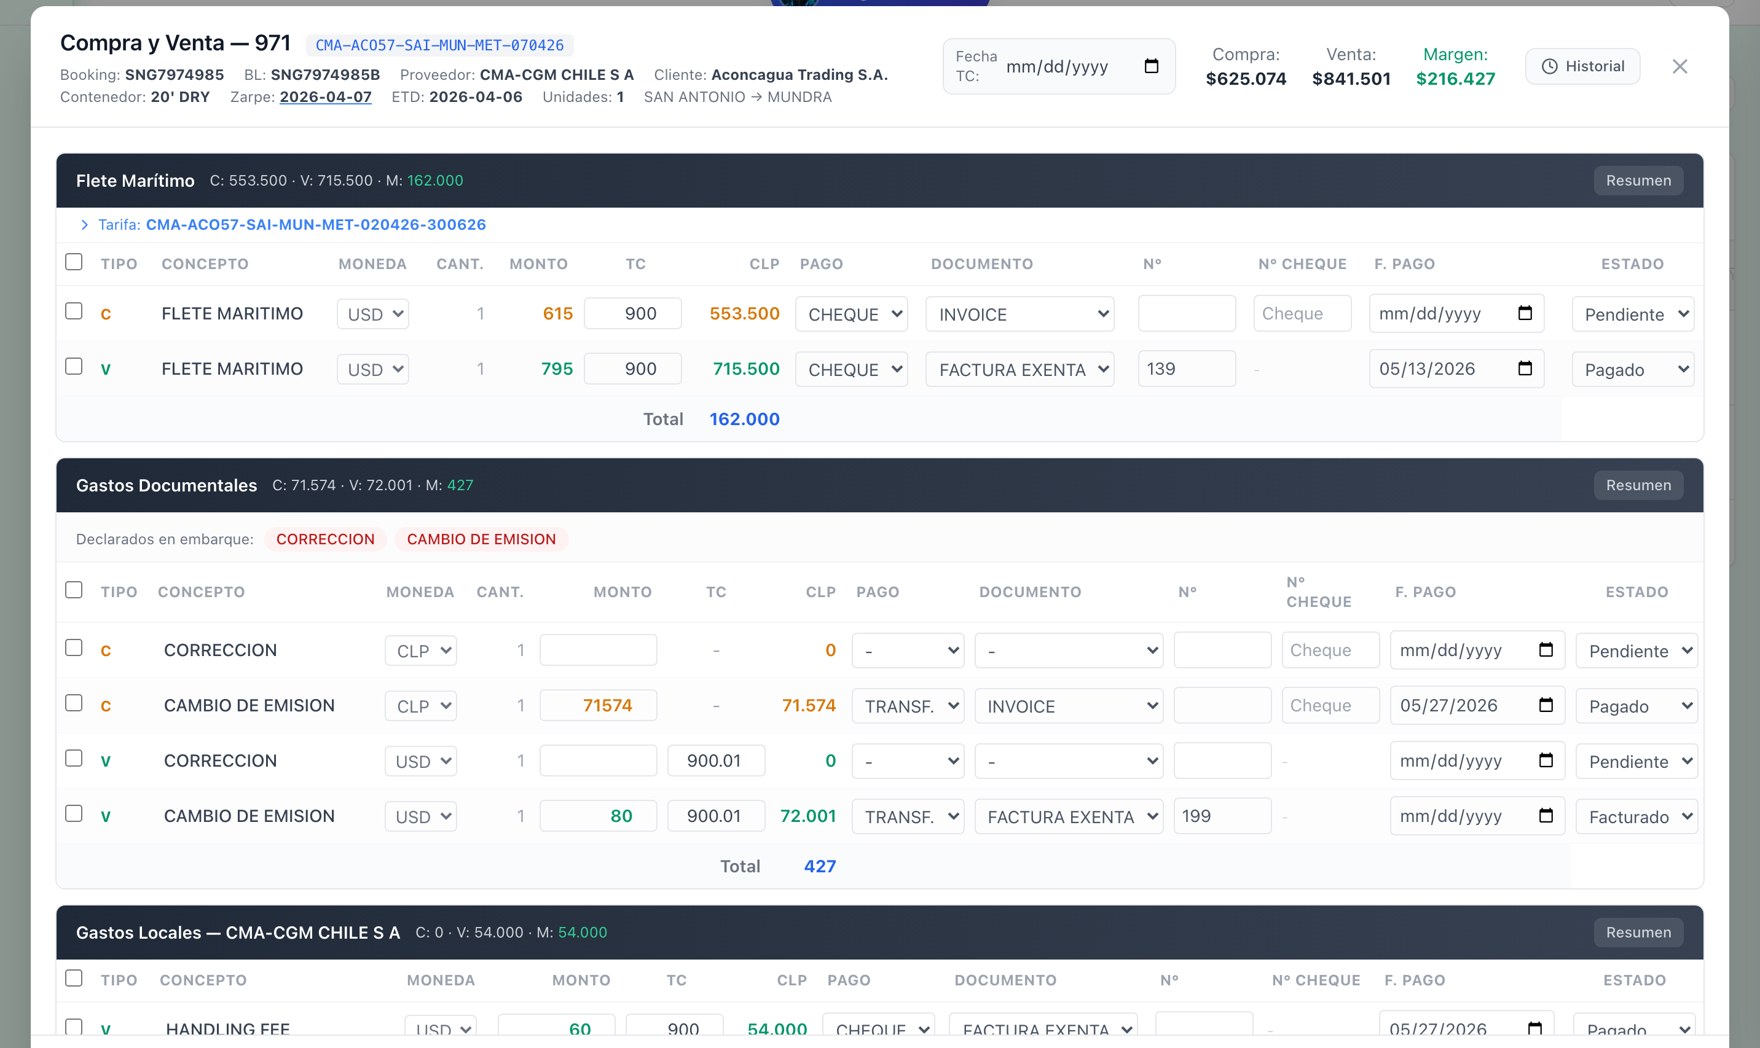
Task: Open FACTURA EXENTA dropdown in CAMBIO DE EMISION venta
Action: pos(1069,817)
